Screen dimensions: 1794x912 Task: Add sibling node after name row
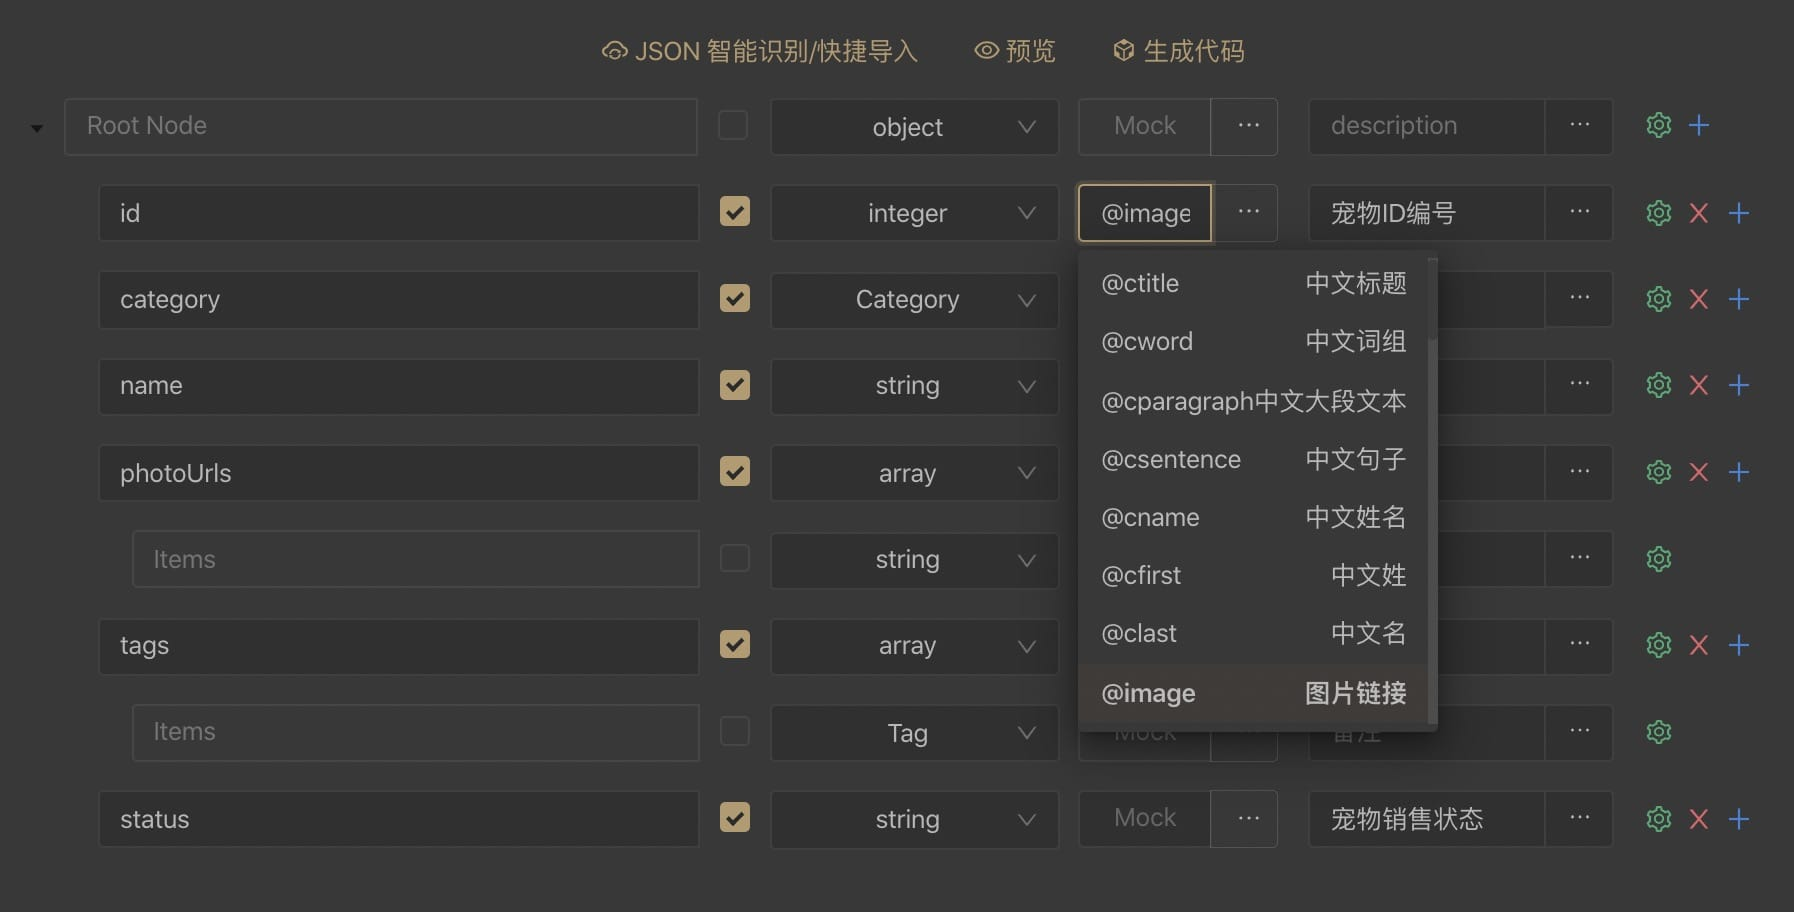pos(1738,385)
